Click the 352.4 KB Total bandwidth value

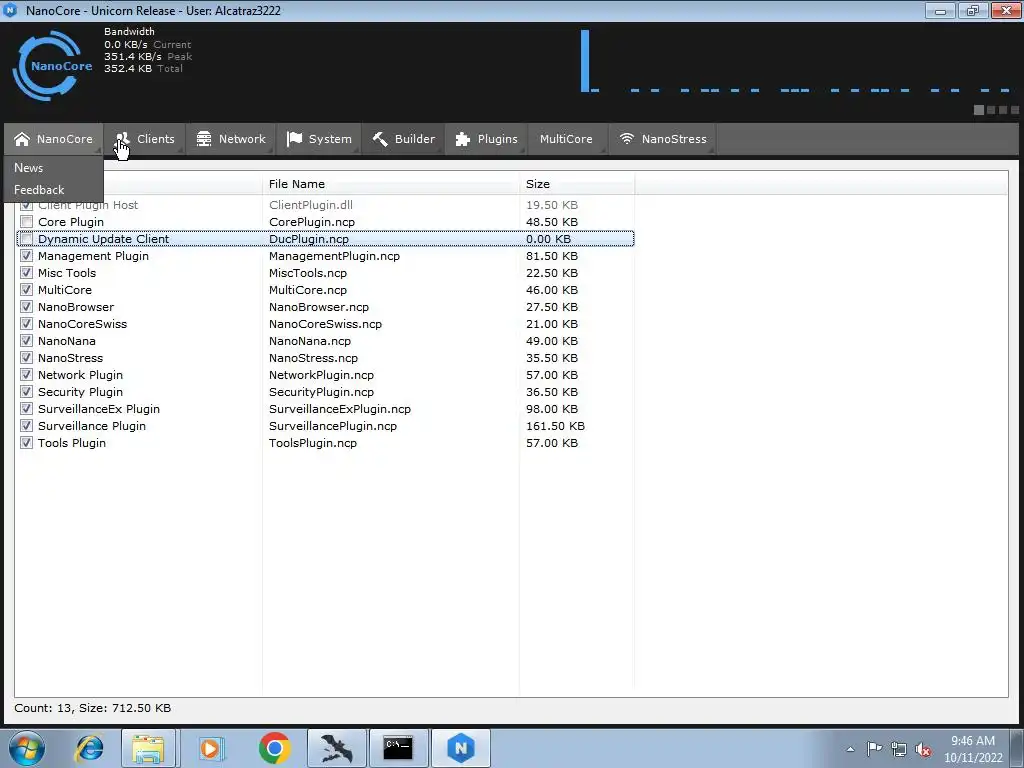click(143, 69)
